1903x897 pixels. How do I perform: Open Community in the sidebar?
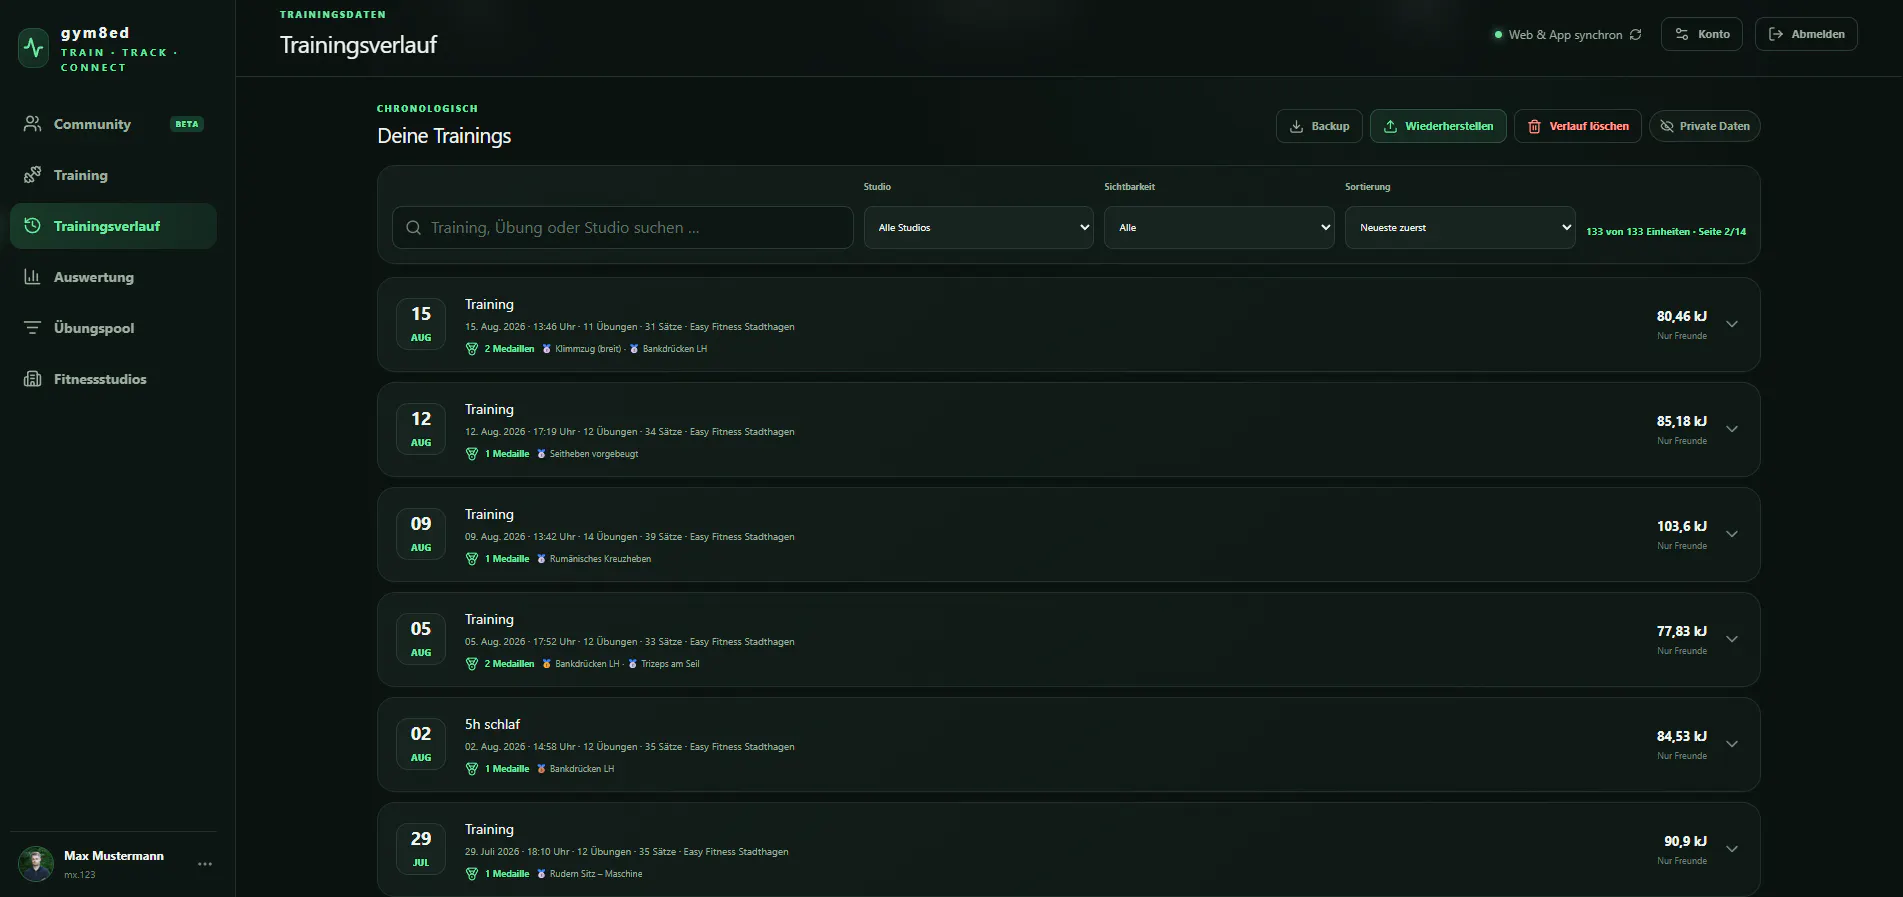113,124
